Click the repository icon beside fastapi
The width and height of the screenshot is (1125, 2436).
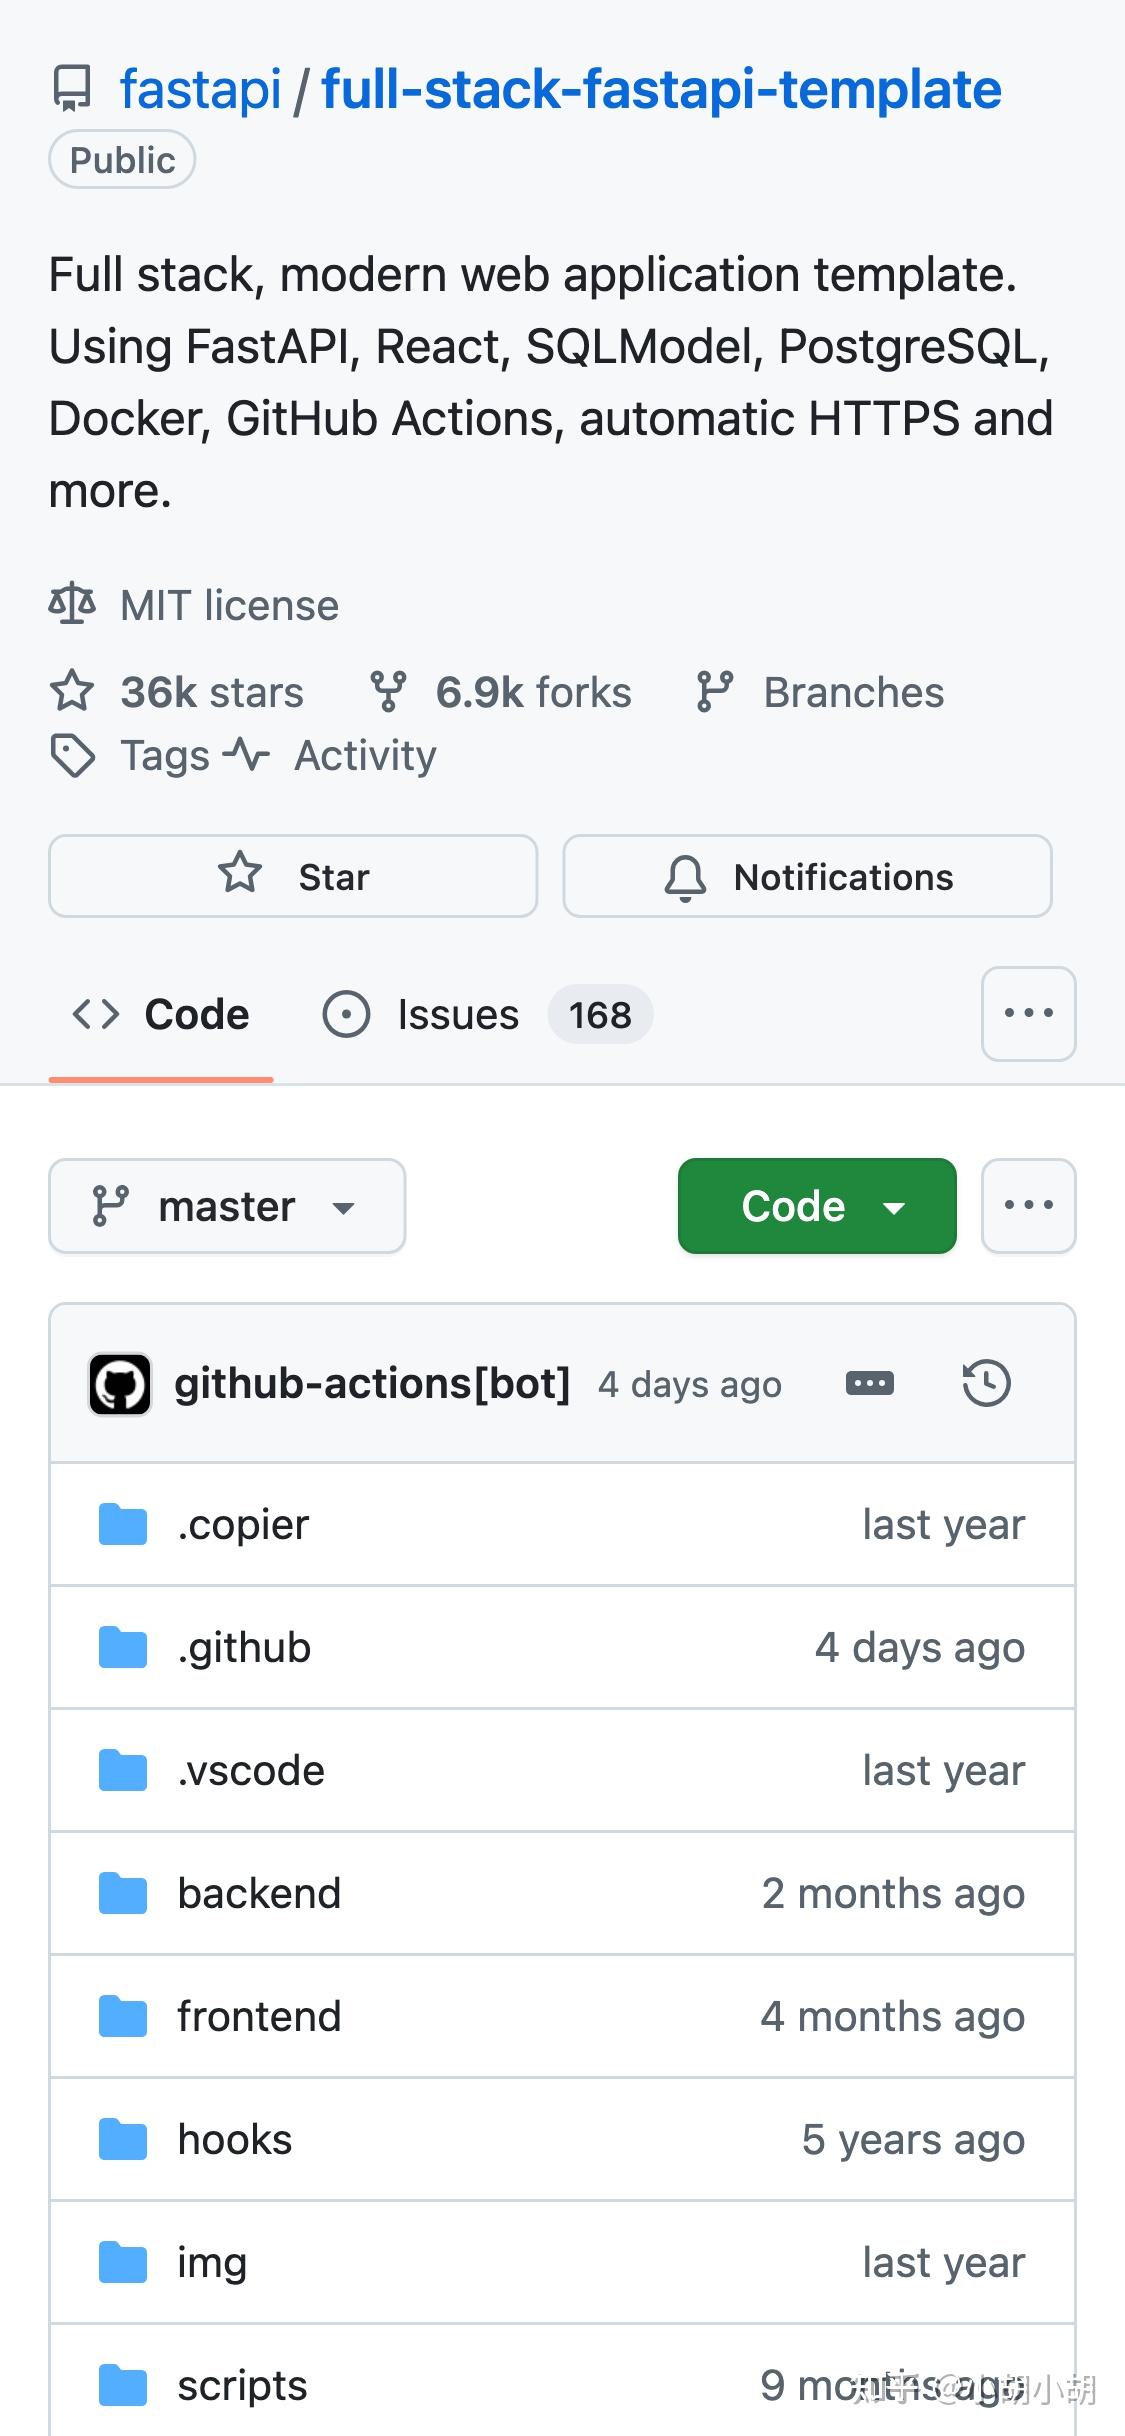point(72,89)
